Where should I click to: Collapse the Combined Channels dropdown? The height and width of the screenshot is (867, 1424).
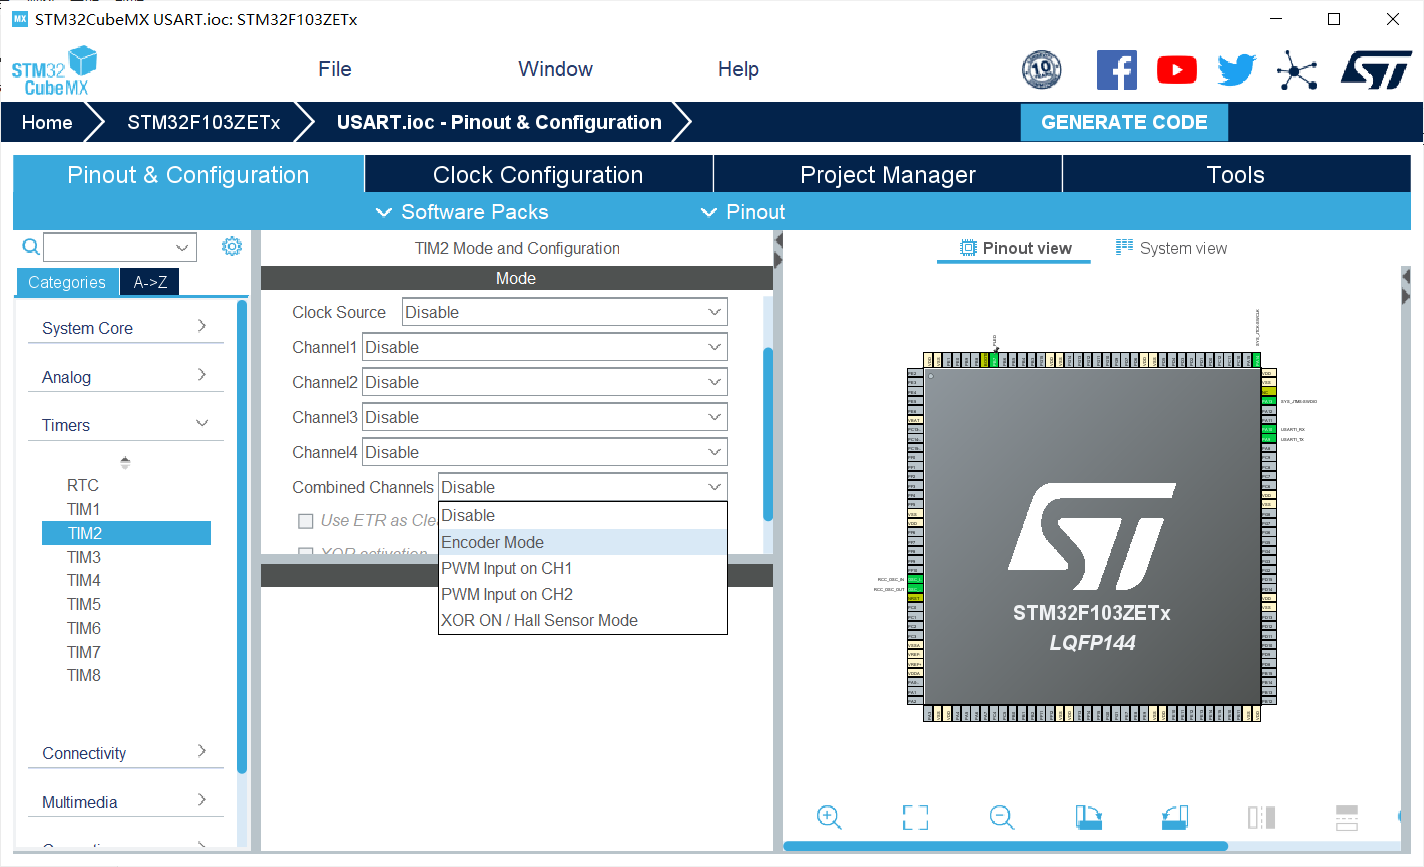(x=583, y=487)
